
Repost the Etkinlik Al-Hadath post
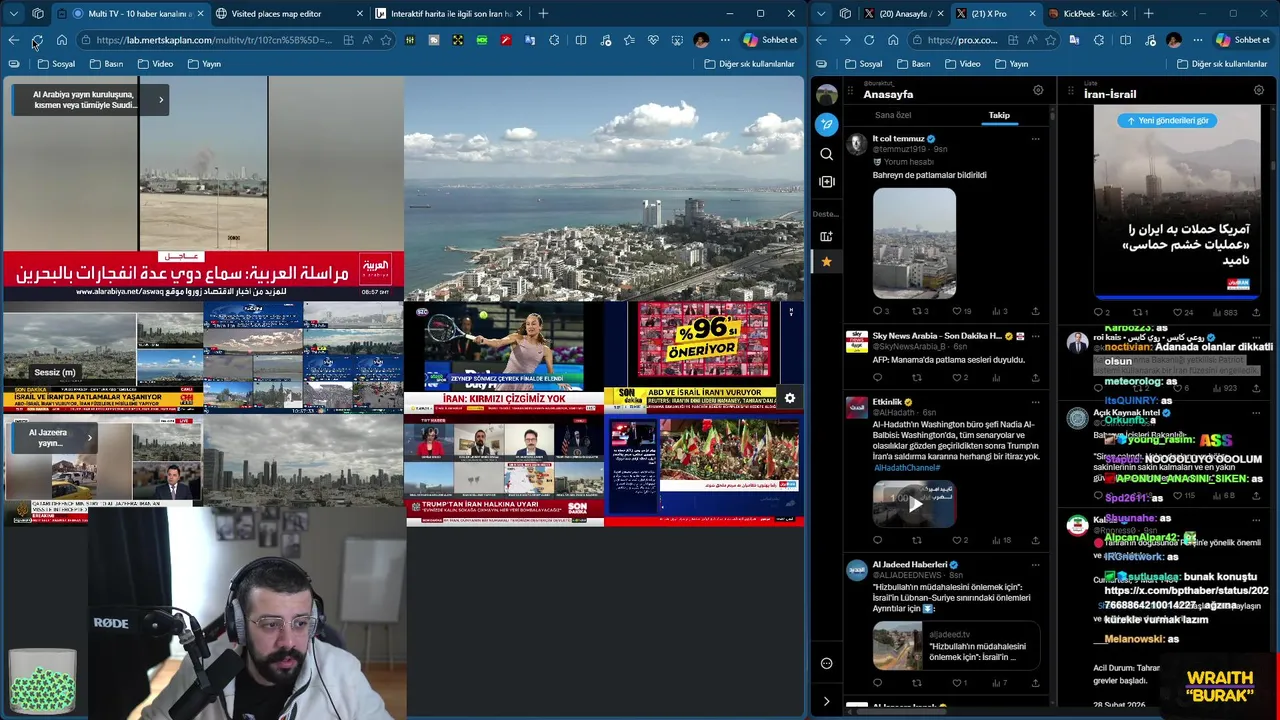919,540
